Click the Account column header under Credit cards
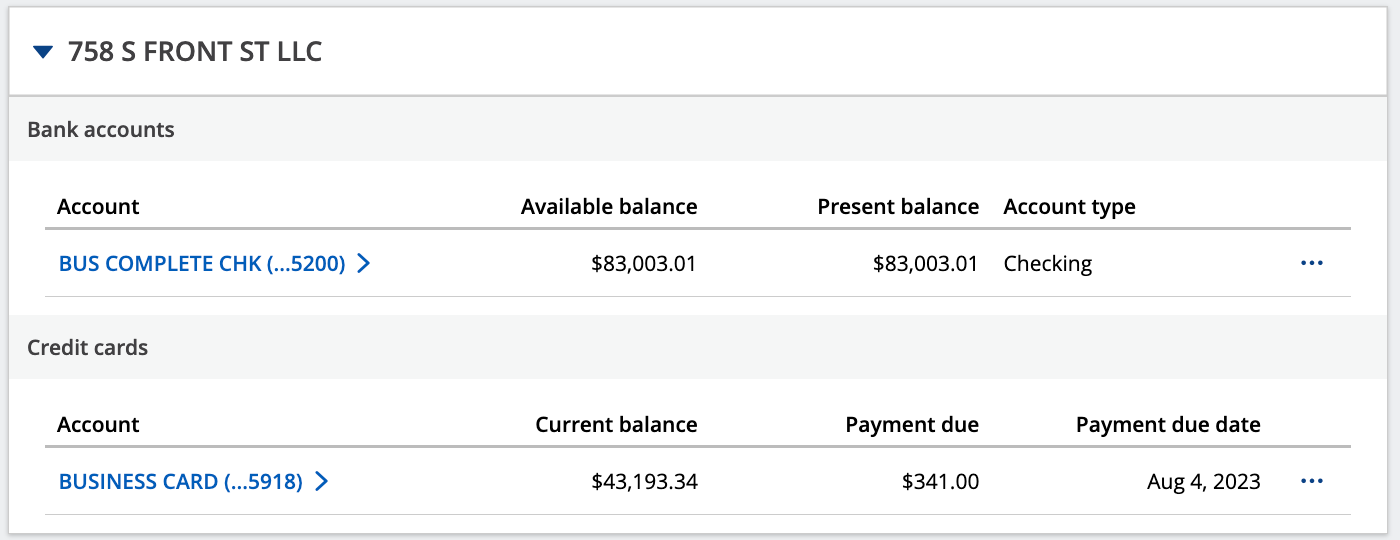 (x=98, y=425)
